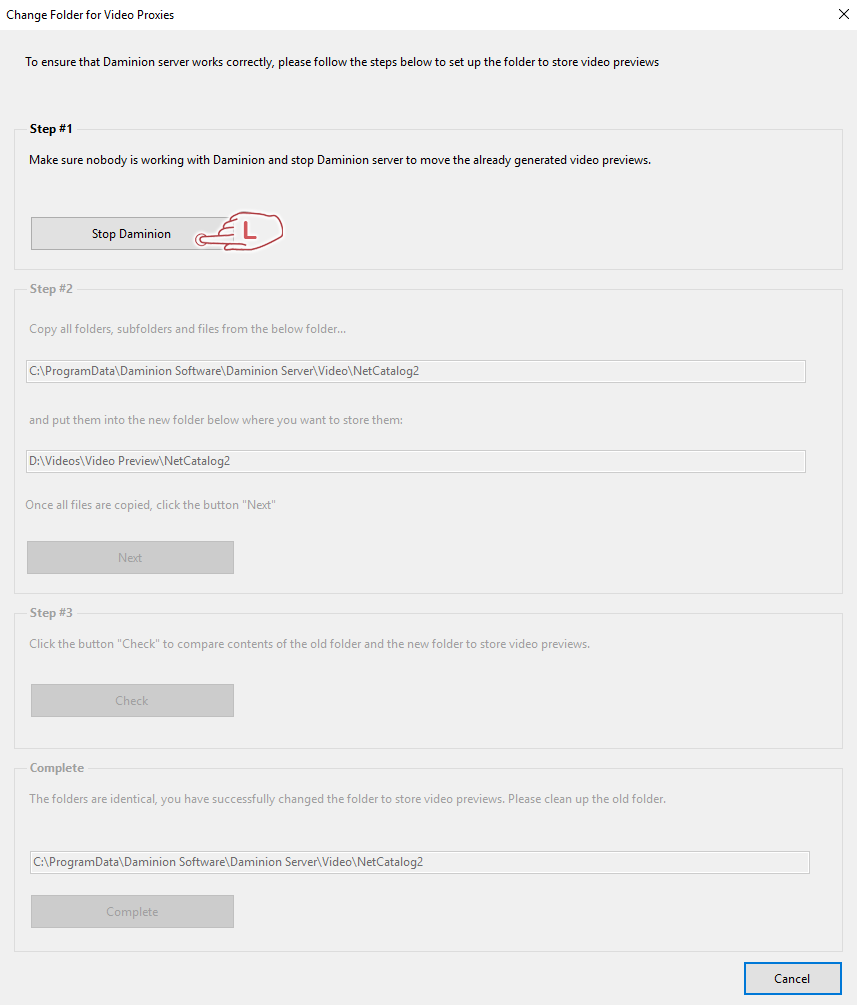Click the "Copy all folders, subfolders and files" text
The image size is (857, 1005).
pos(188,329)
